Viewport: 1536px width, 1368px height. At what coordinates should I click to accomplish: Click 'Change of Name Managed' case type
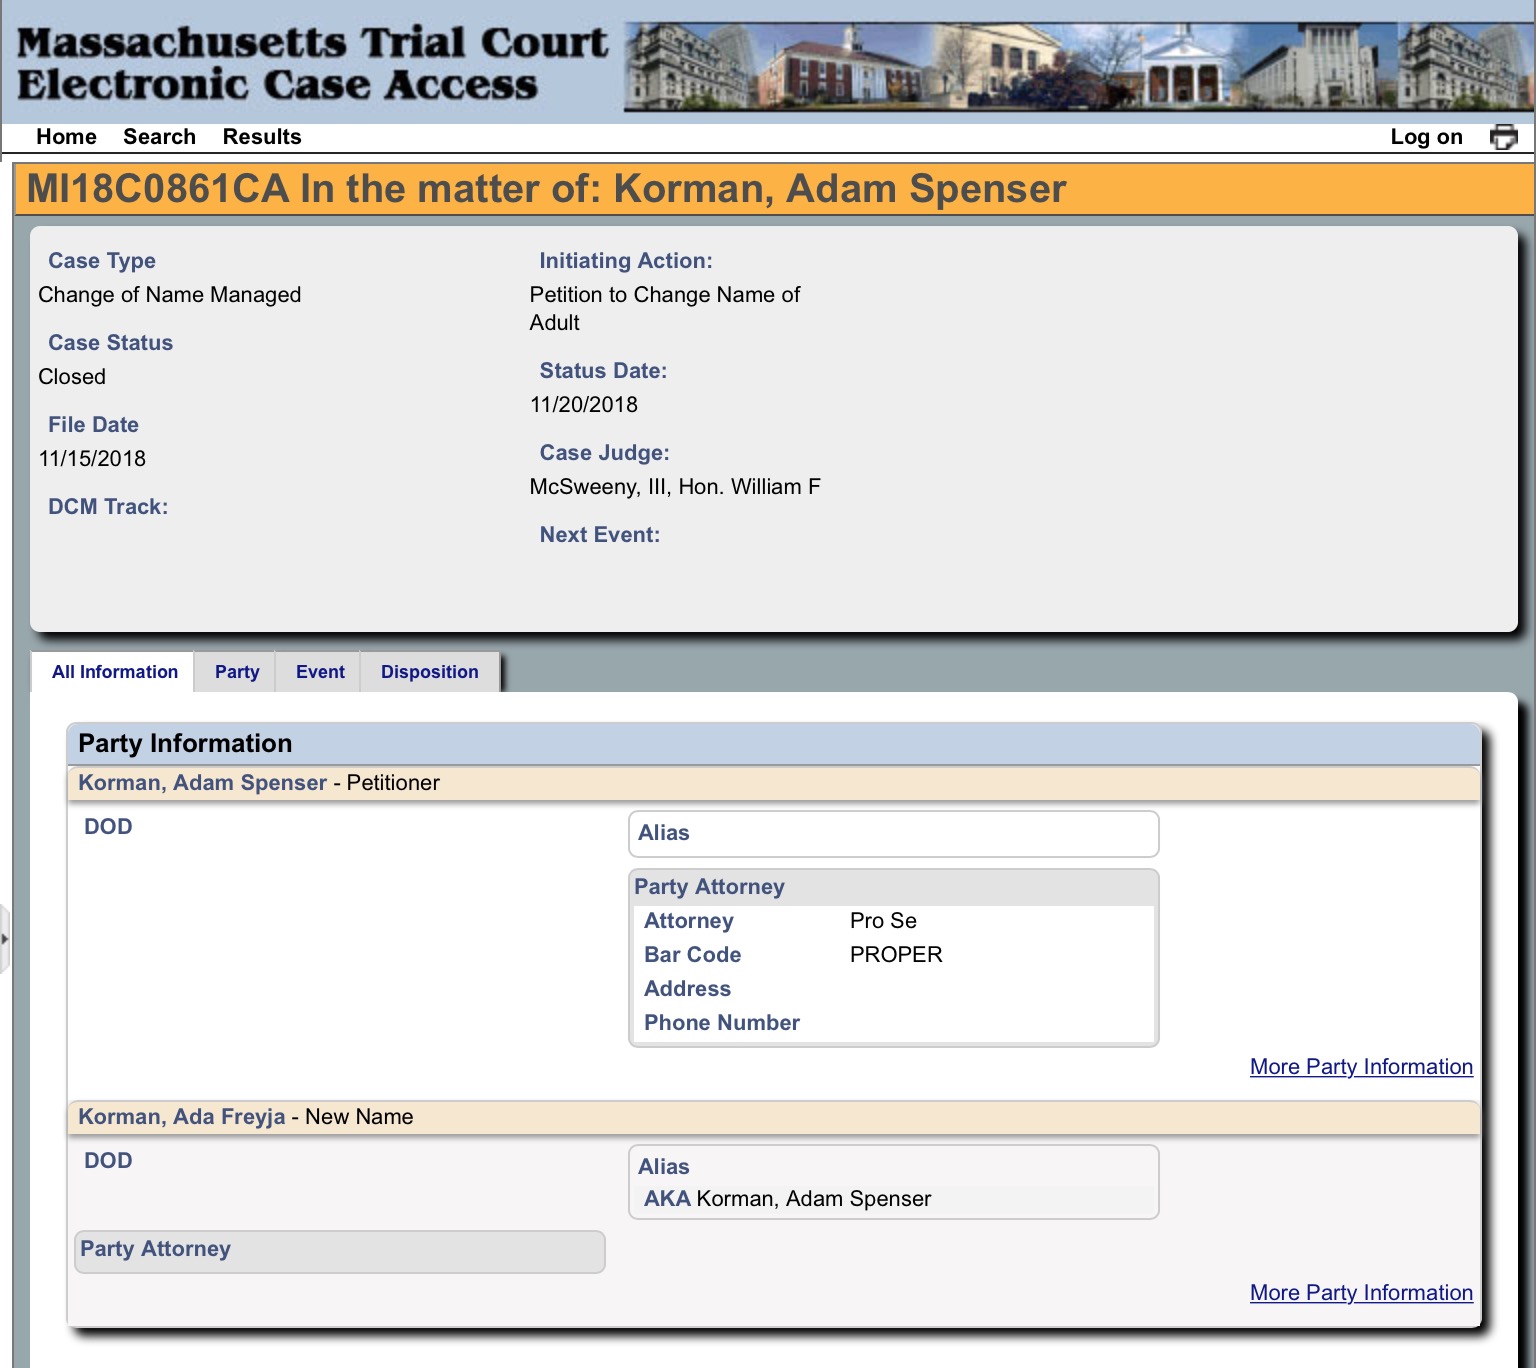169,295
